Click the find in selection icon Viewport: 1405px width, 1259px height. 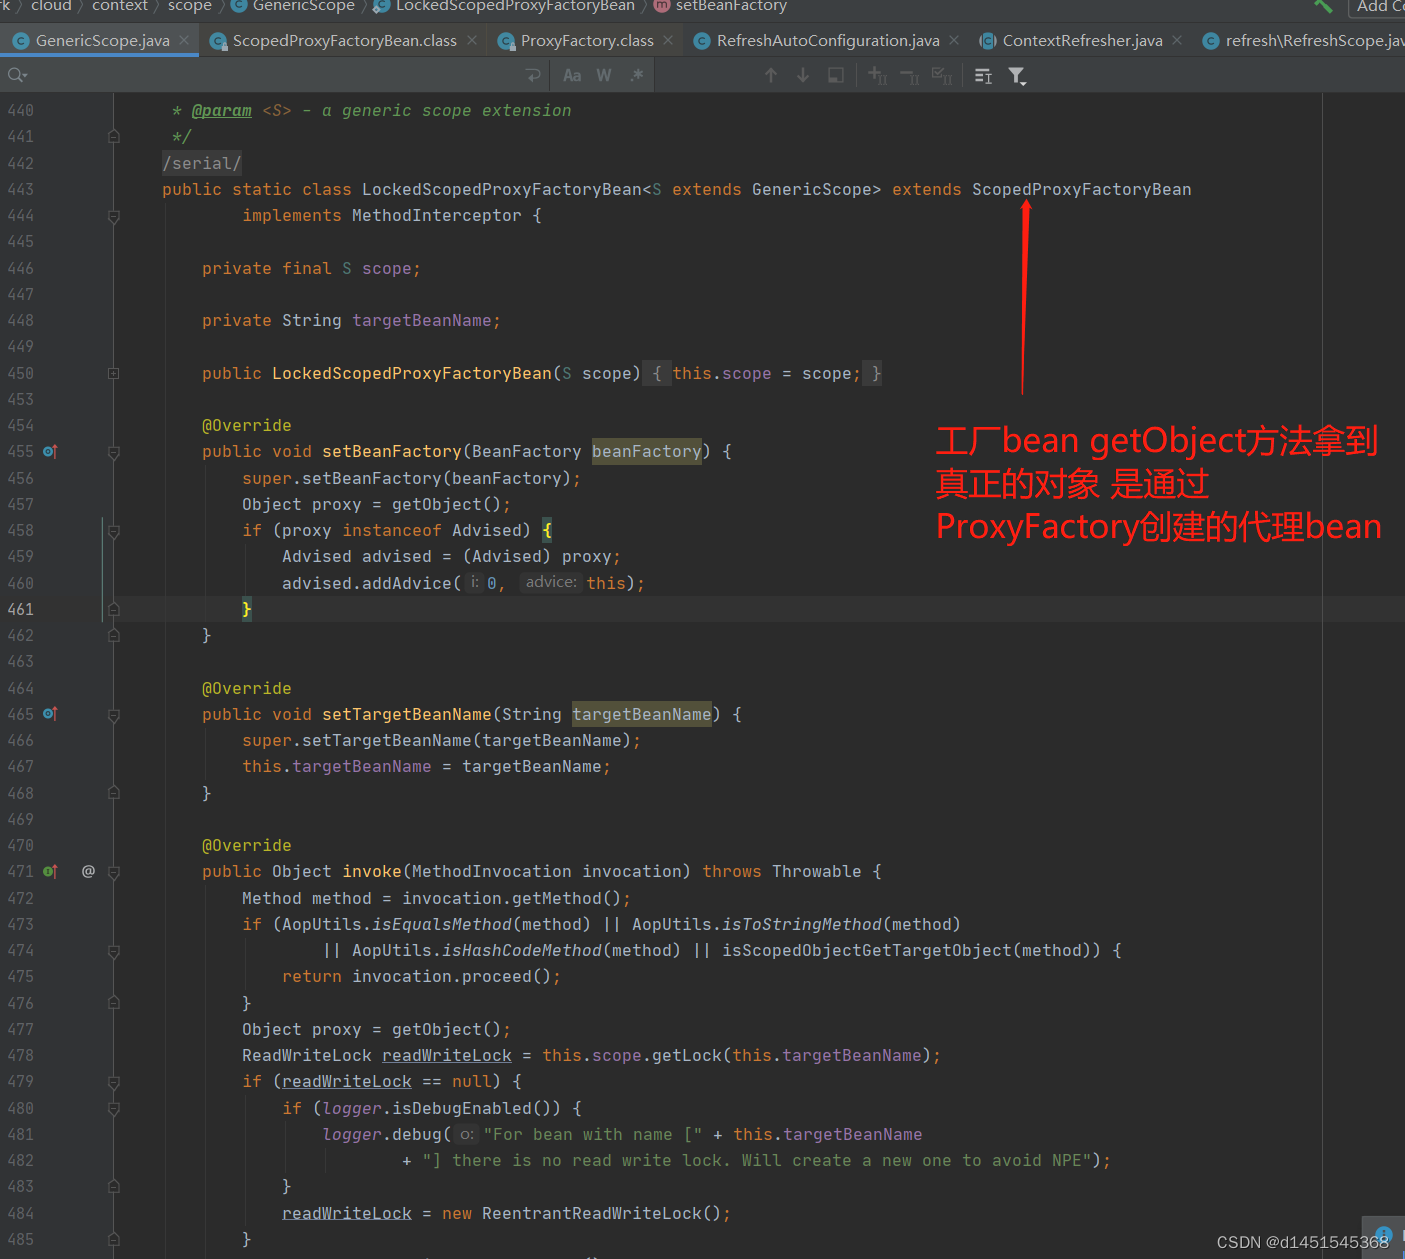836,76
